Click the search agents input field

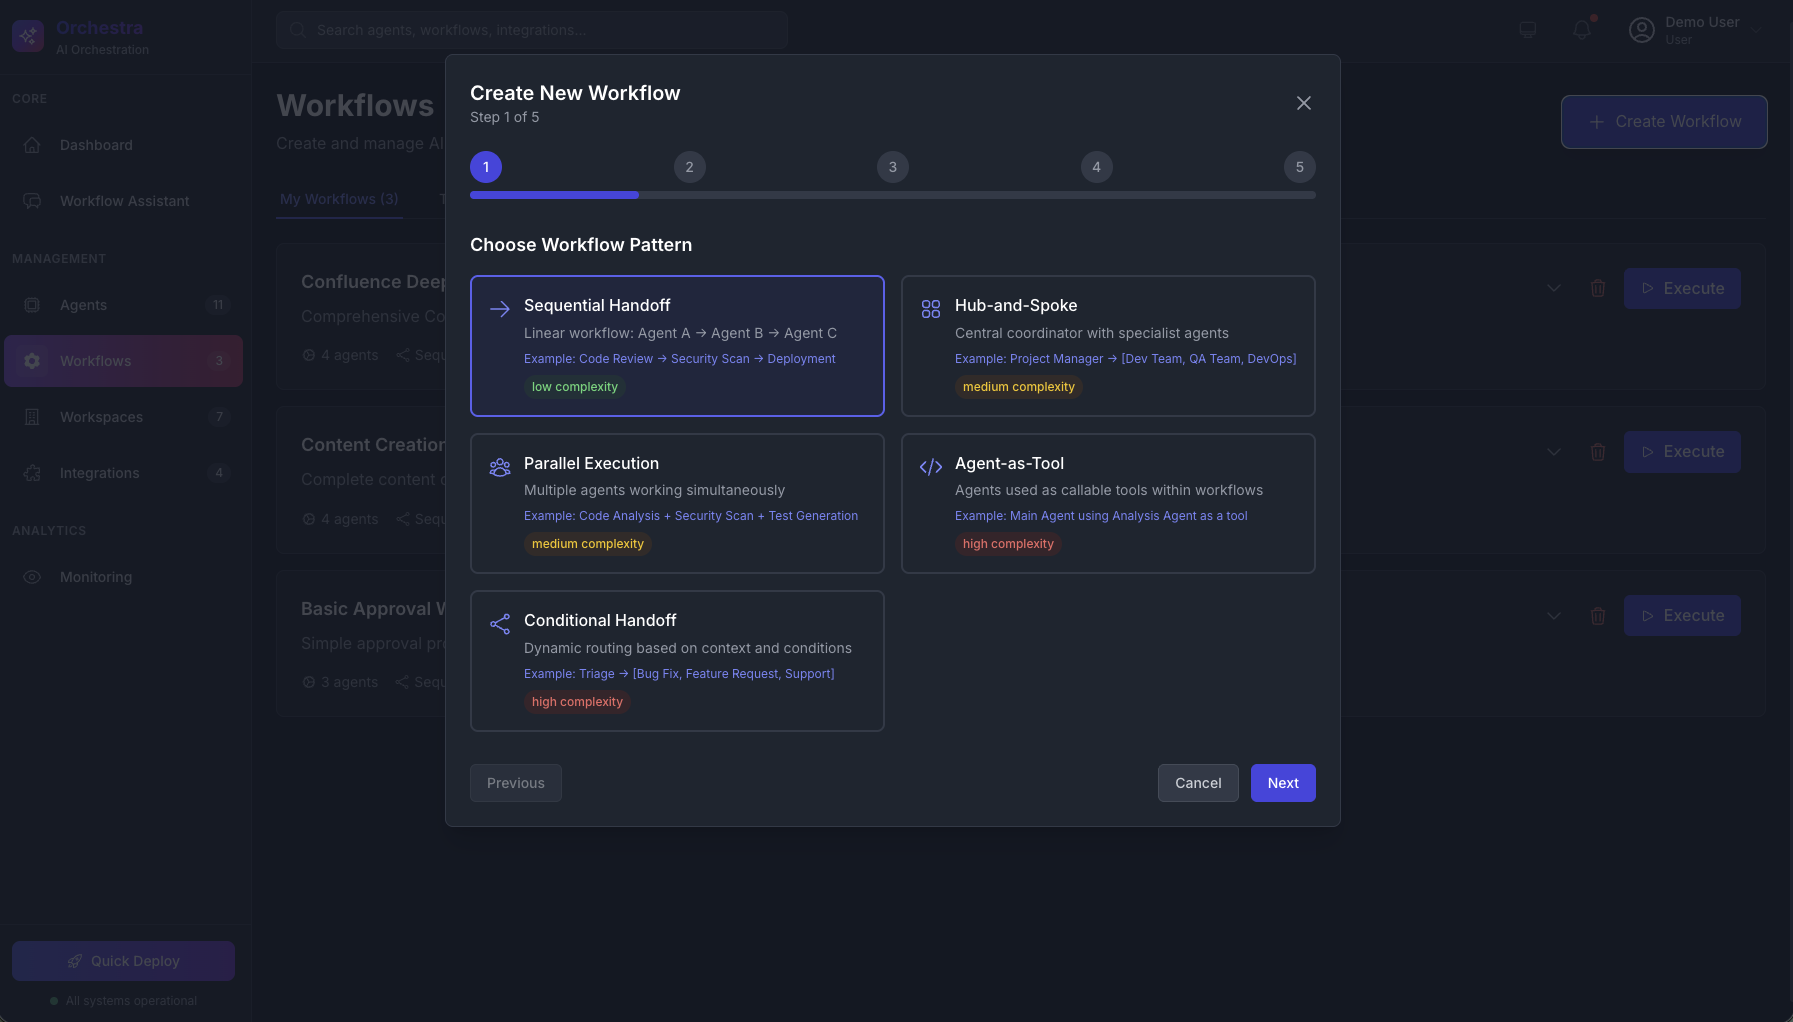533,29
